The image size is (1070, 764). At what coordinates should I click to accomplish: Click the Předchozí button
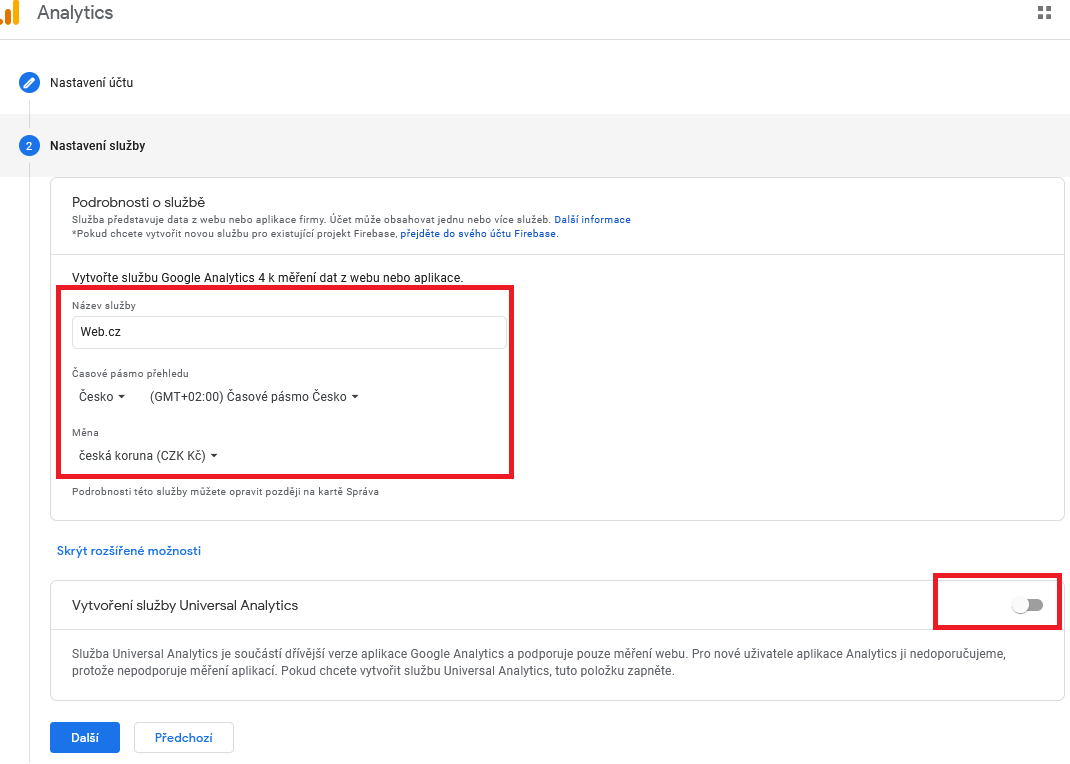184,737
